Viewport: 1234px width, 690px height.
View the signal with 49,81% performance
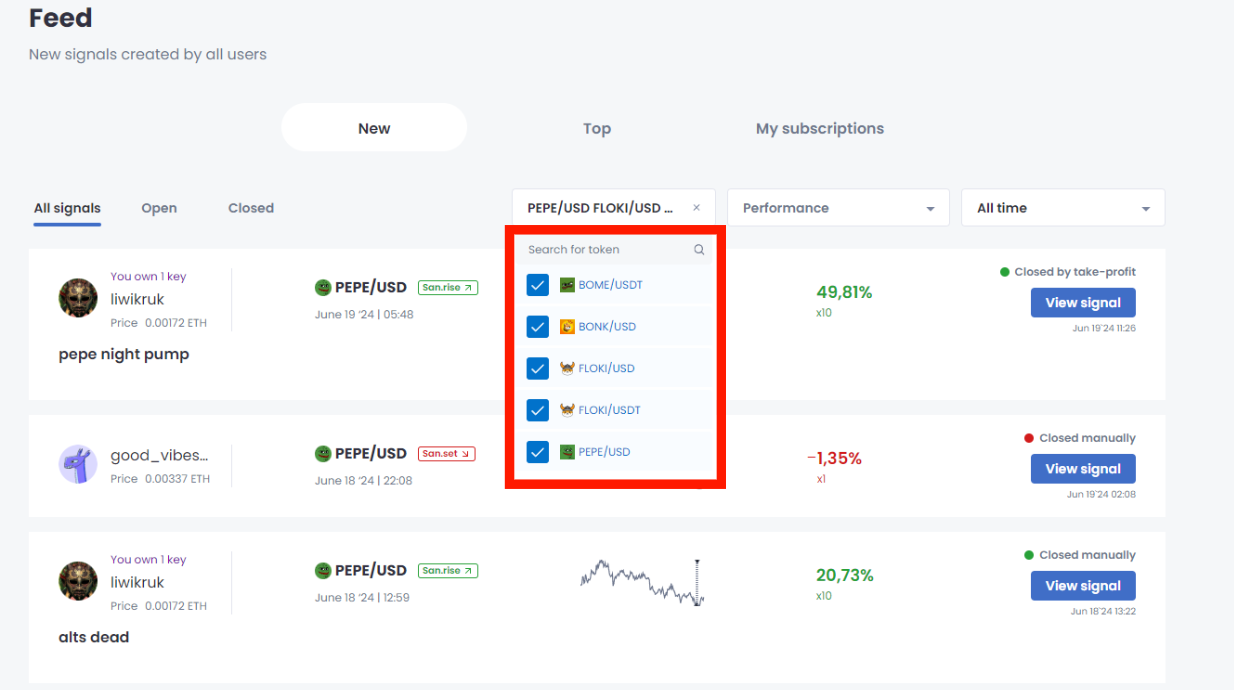click(1083, 303)
